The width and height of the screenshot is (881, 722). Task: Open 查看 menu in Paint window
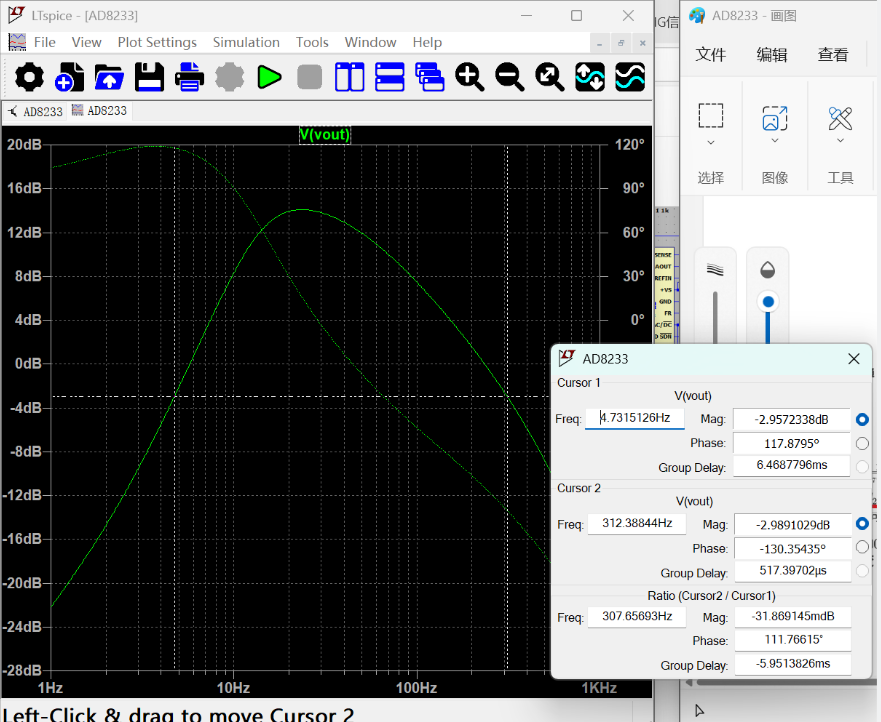tap(833, 55)
